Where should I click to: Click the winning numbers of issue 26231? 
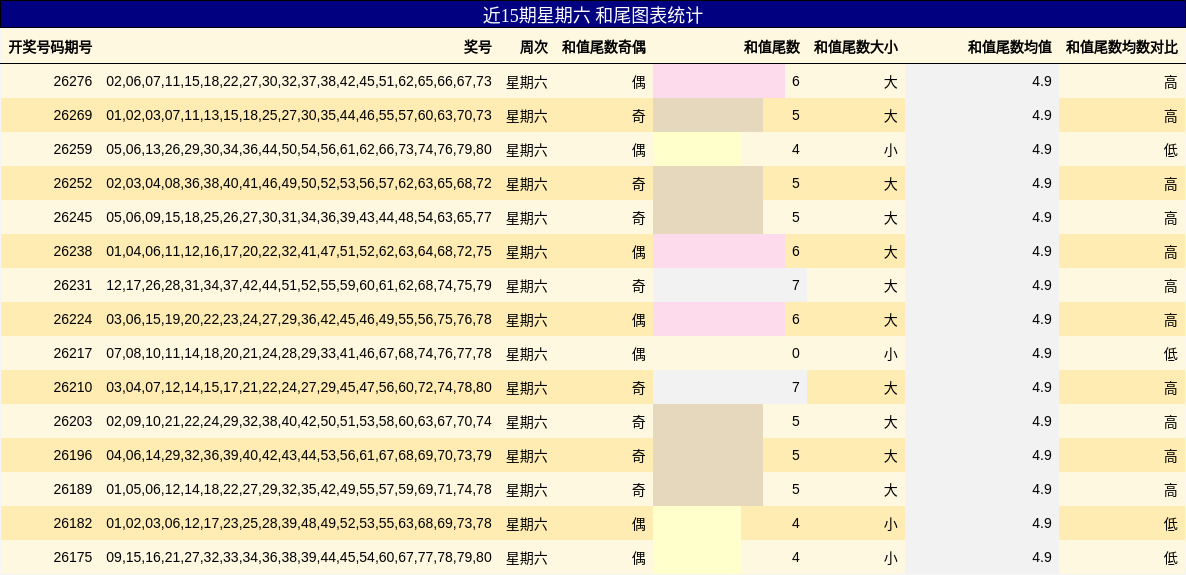click(x=299, y=286)
